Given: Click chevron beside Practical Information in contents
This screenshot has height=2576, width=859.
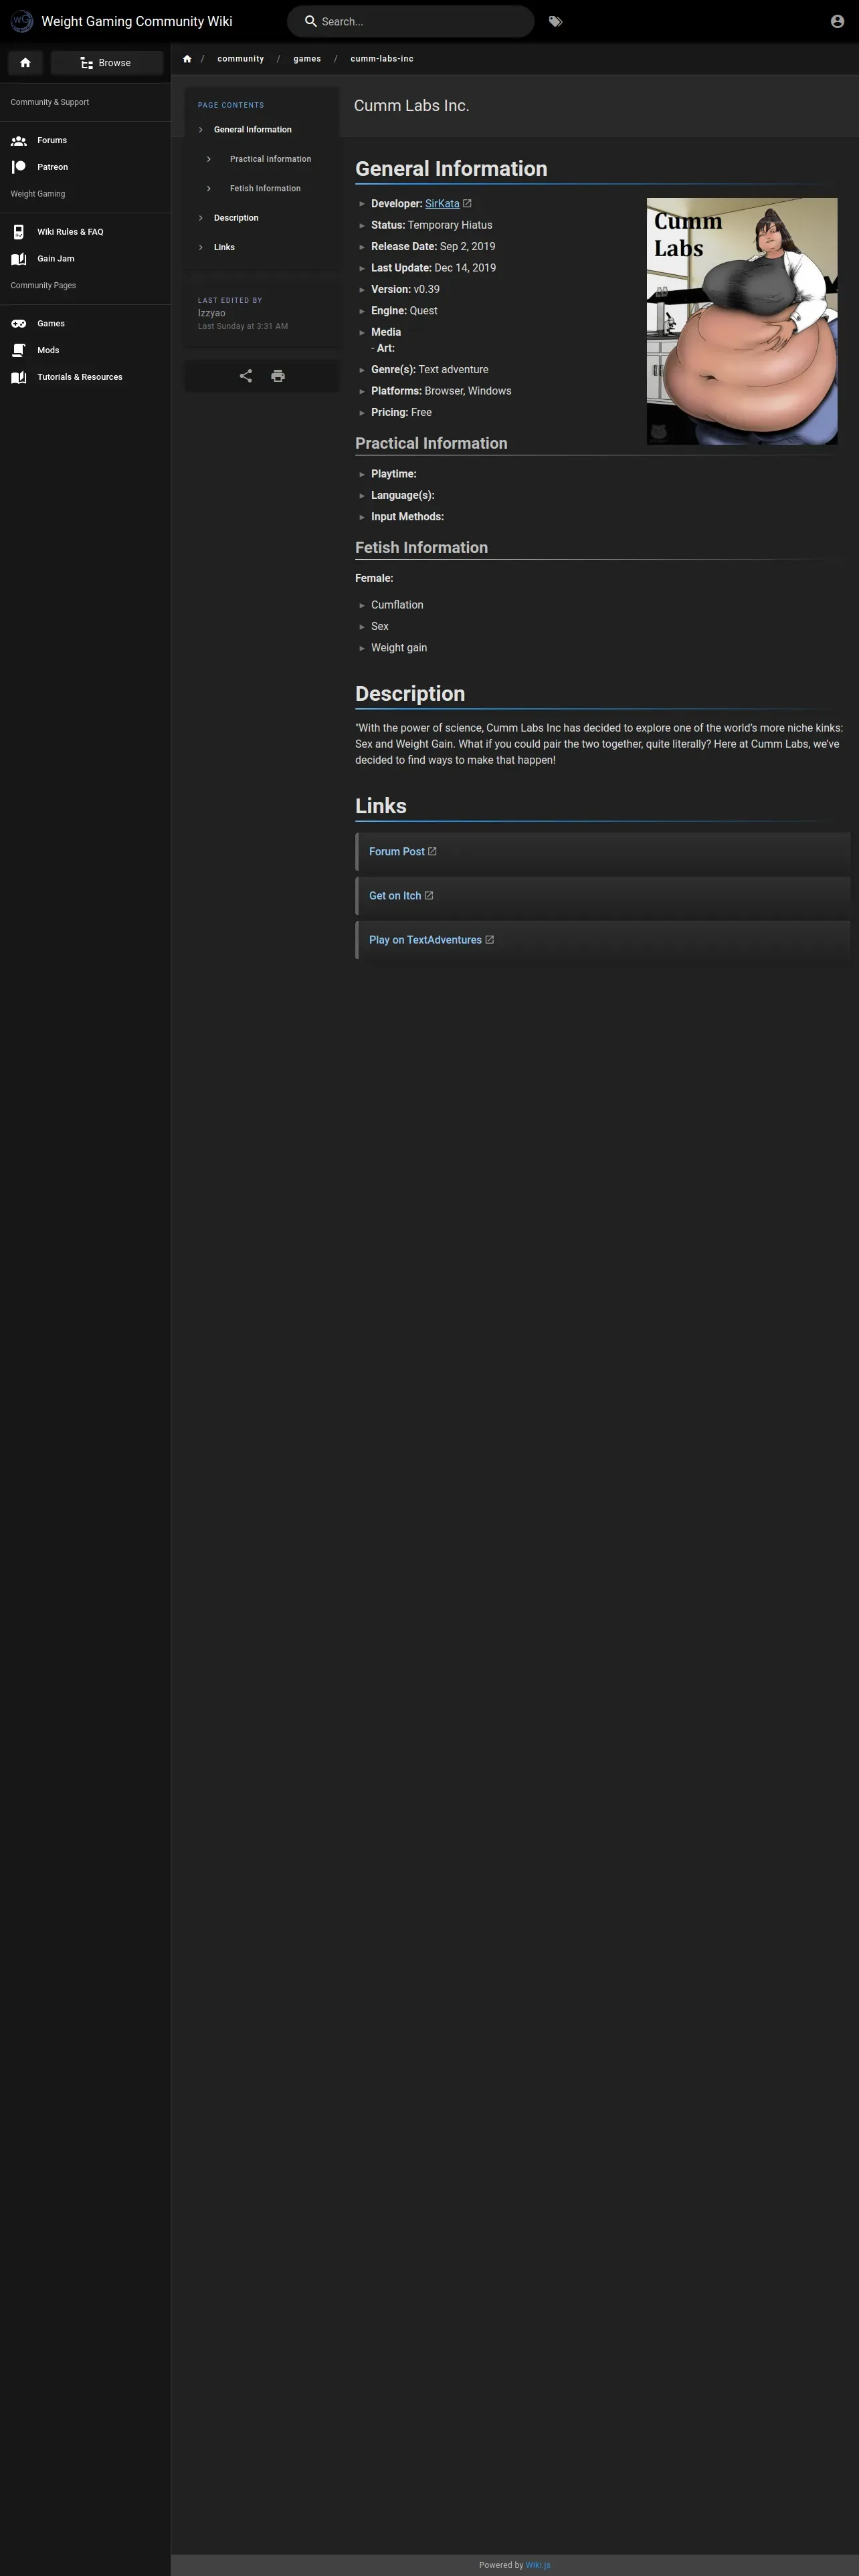Looking at the screenshot, I should click(209, 159).
